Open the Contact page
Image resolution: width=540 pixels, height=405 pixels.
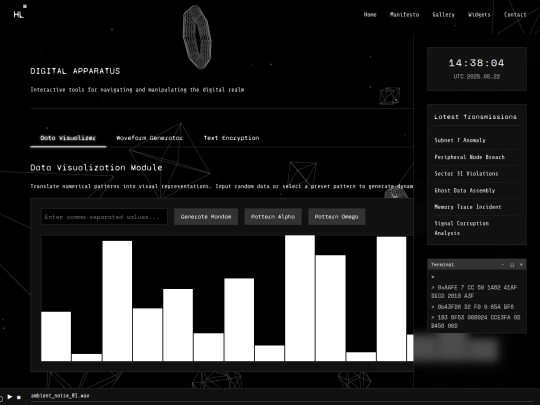[515, 14]
